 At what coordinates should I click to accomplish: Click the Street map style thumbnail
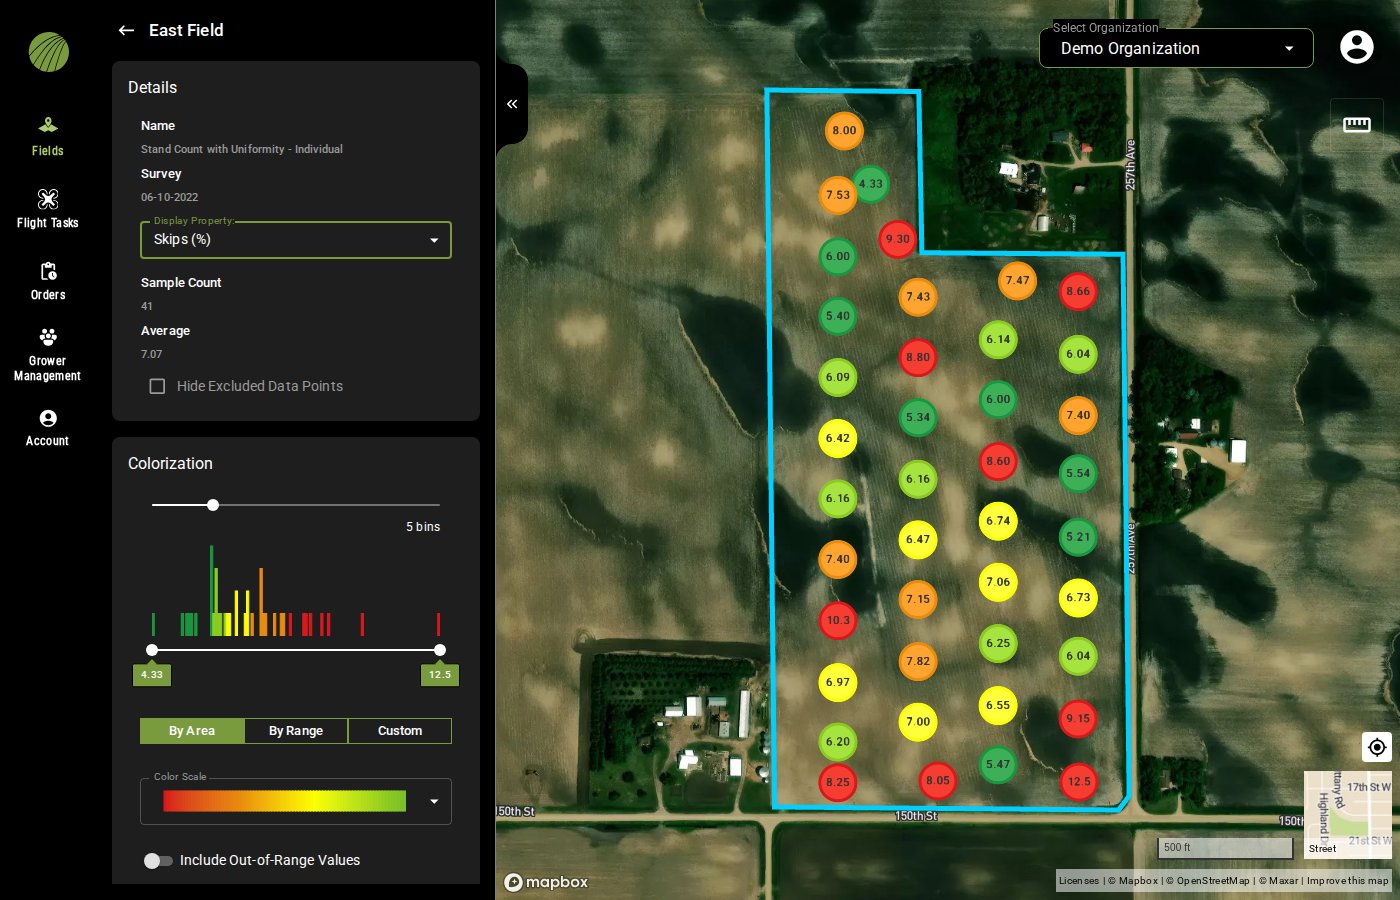click(1348, 815)
